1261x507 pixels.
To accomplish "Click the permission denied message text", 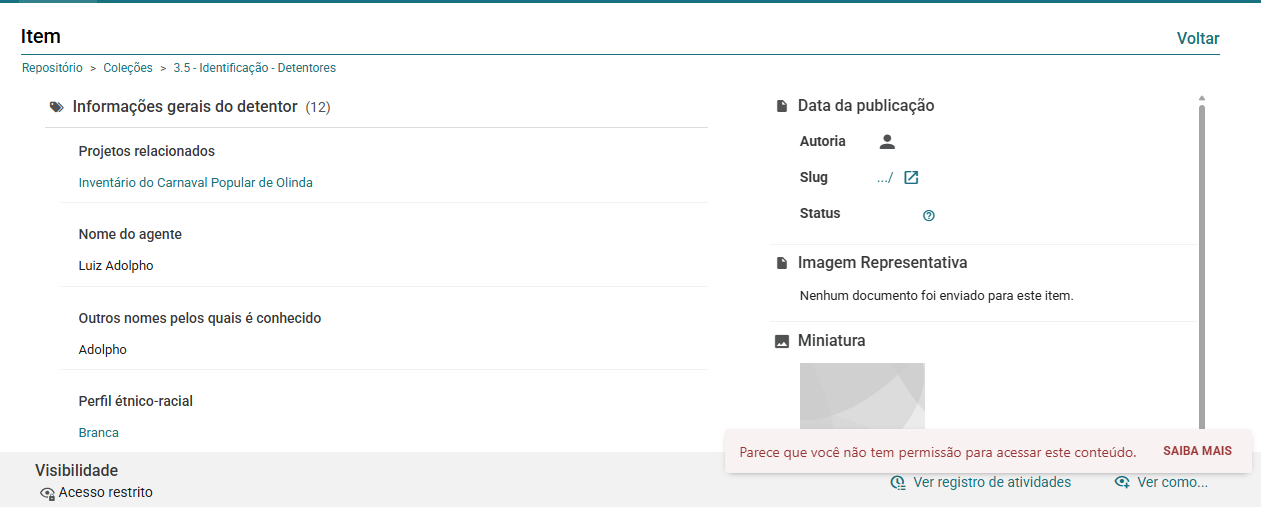I will tap(938, 452).
